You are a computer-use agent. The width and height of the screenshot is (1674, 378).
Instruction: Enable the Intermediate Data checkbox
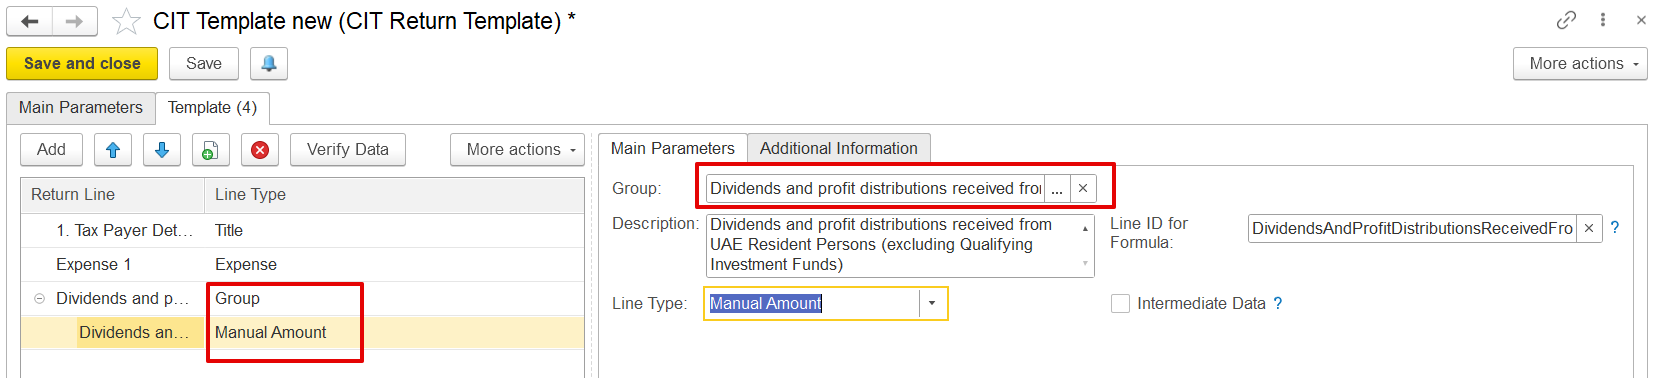(1120, 303)
